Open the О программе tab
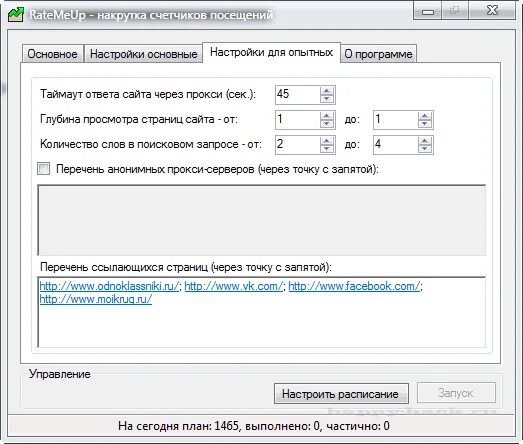The height and width of the screenshot is (444, 523). pyautogui.click(x=378, y=54)
